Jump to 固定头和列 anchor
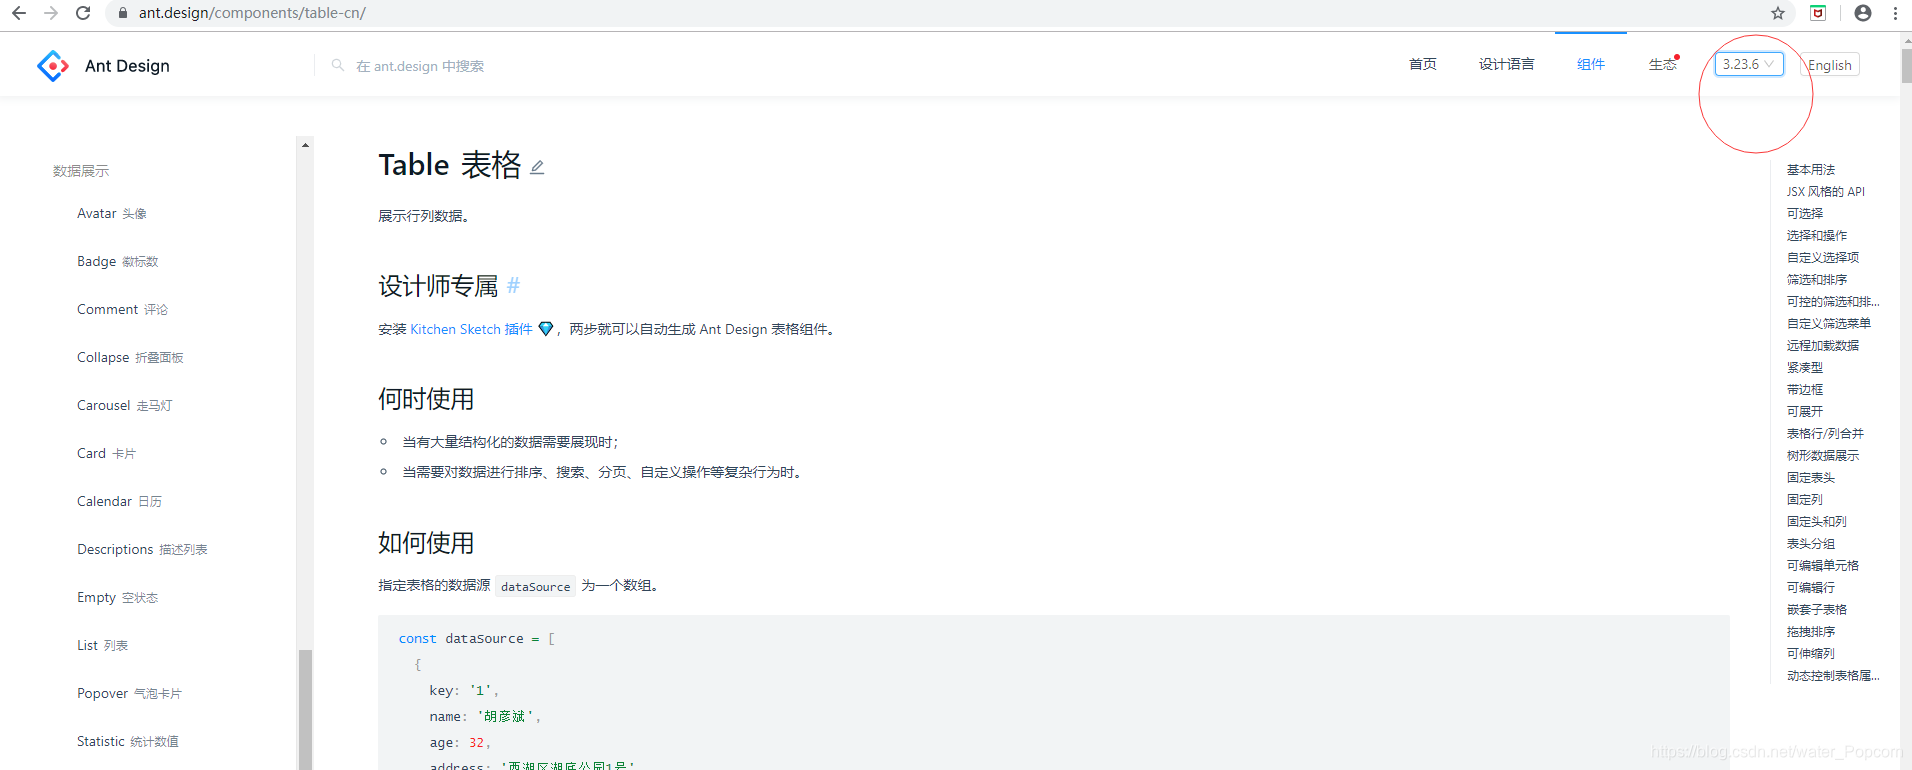The height and width of the screenshot is (770, 1912). 1817,521
